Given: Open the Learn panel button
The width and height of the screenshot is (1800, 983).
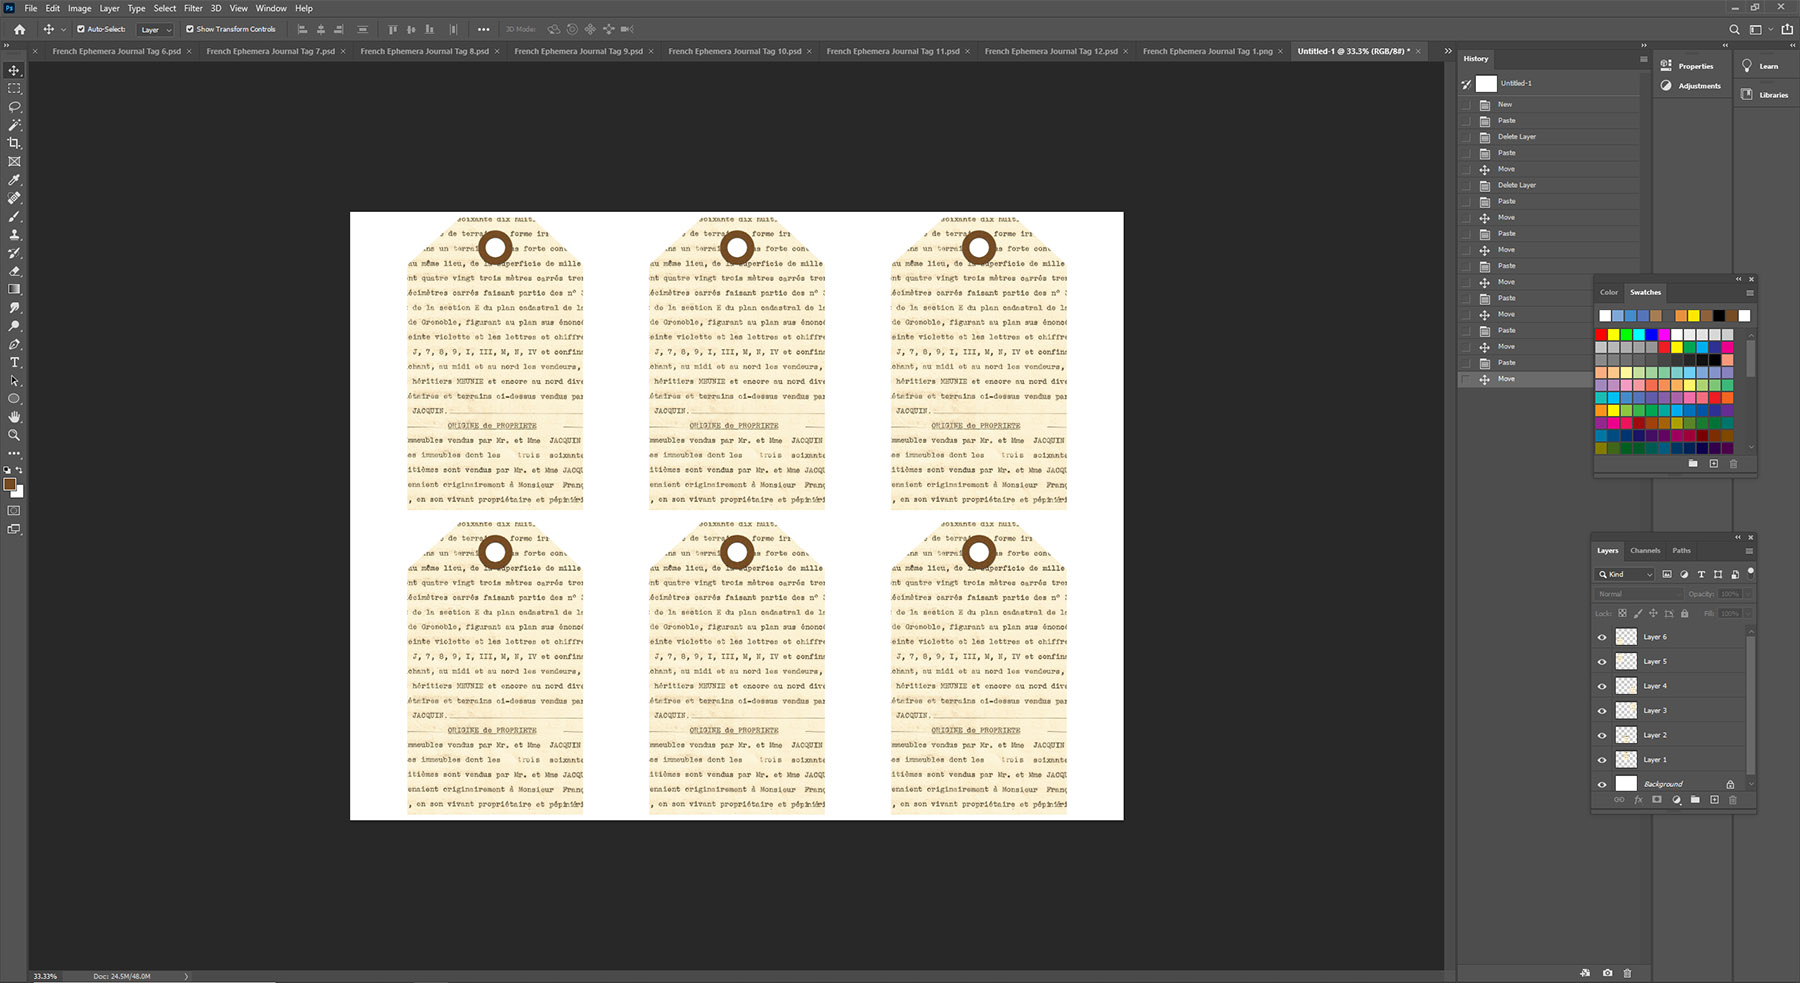Looking at the screenshot, I should click(1760, 66).
